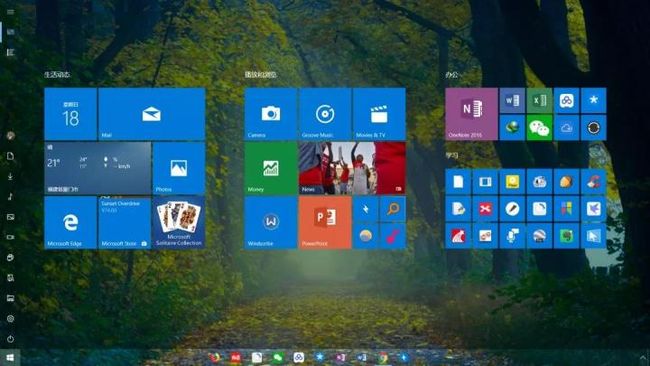
Task: Open the pink music note small tile
Action: (x=393, y=236)
